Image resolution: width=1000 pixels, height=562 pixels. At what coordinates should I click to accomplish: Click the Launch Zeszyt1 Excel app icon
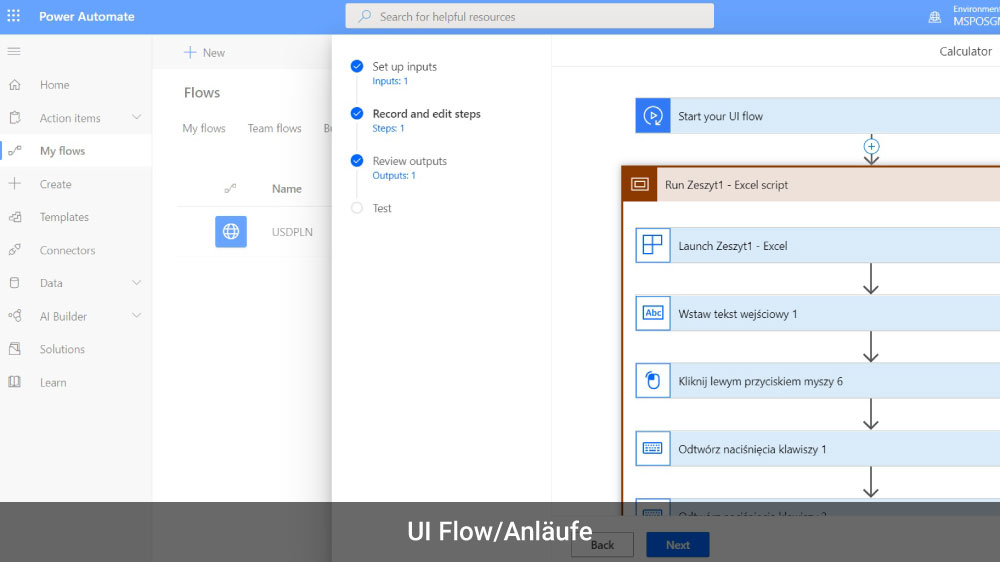(652, 245)
